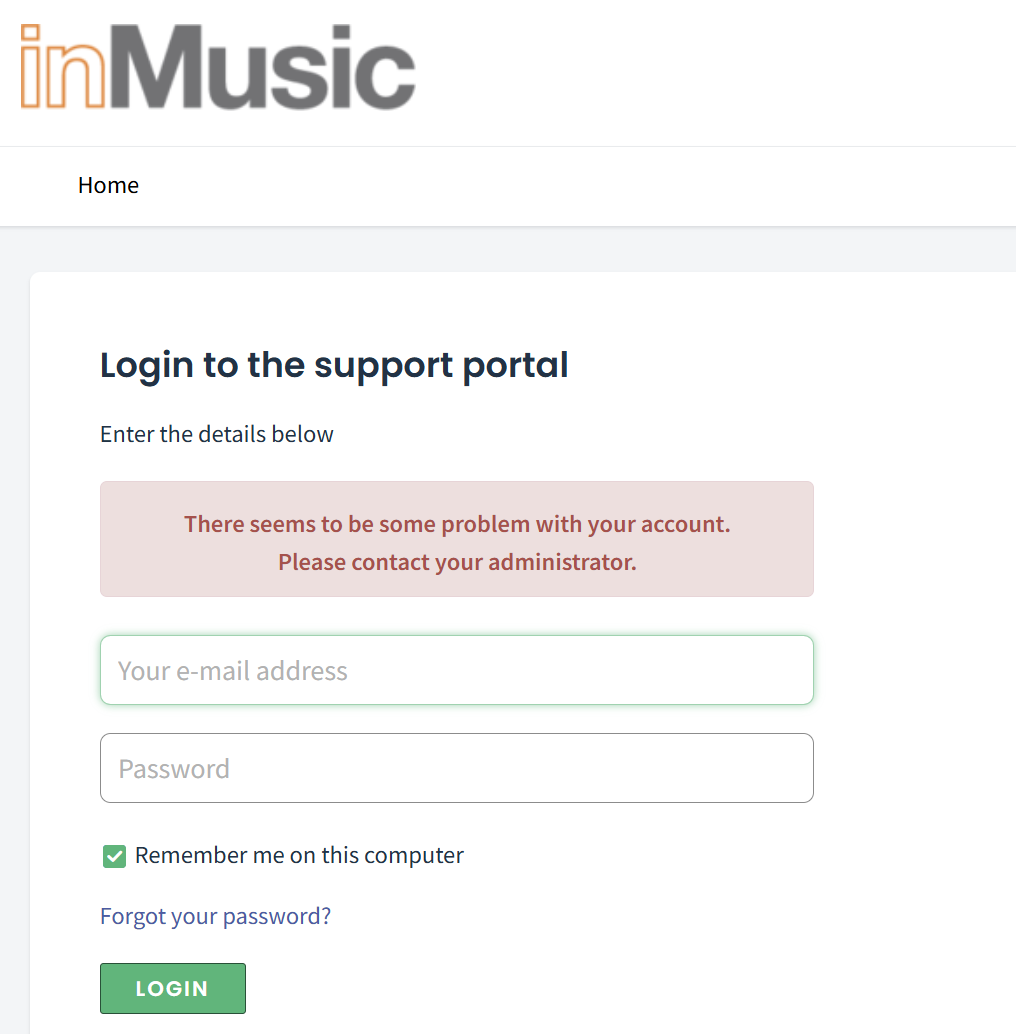Click the "Password" placeholder text
This screenshot has height=1034, width=1016.
tap(174, 769)
